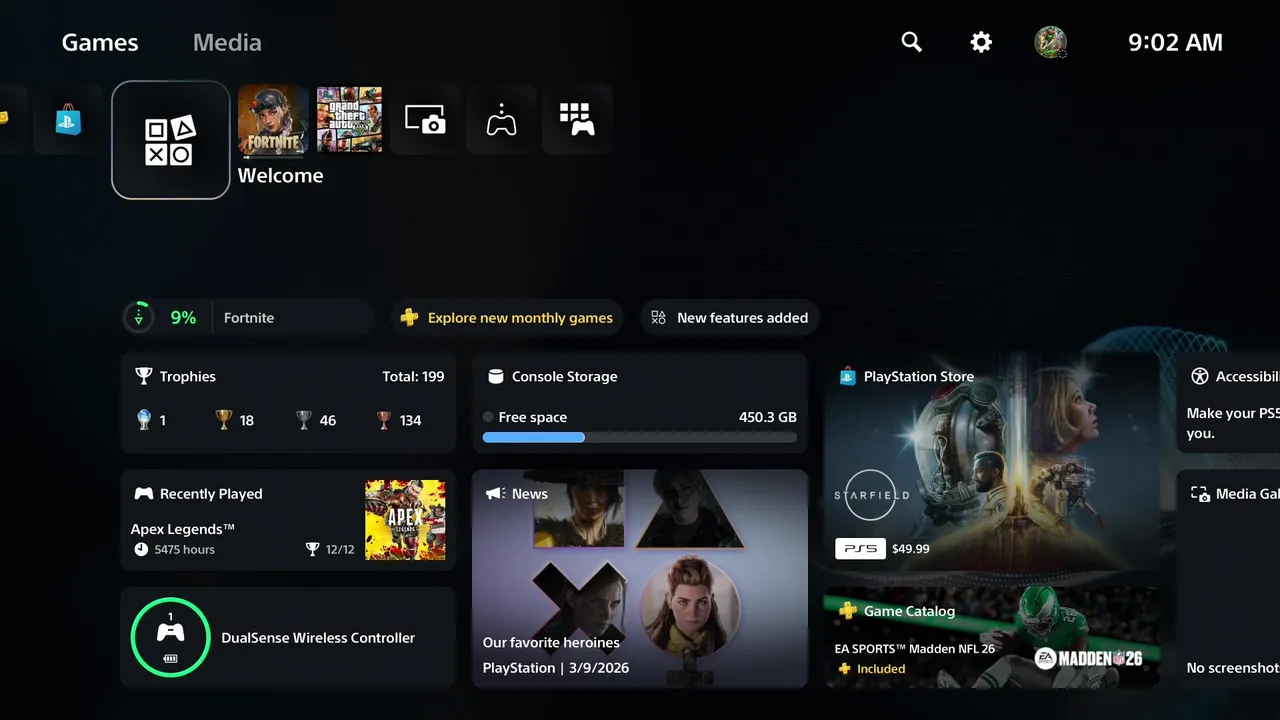
Task: Open the Game Catalog Madden card
Action: (x=992, y=637)
